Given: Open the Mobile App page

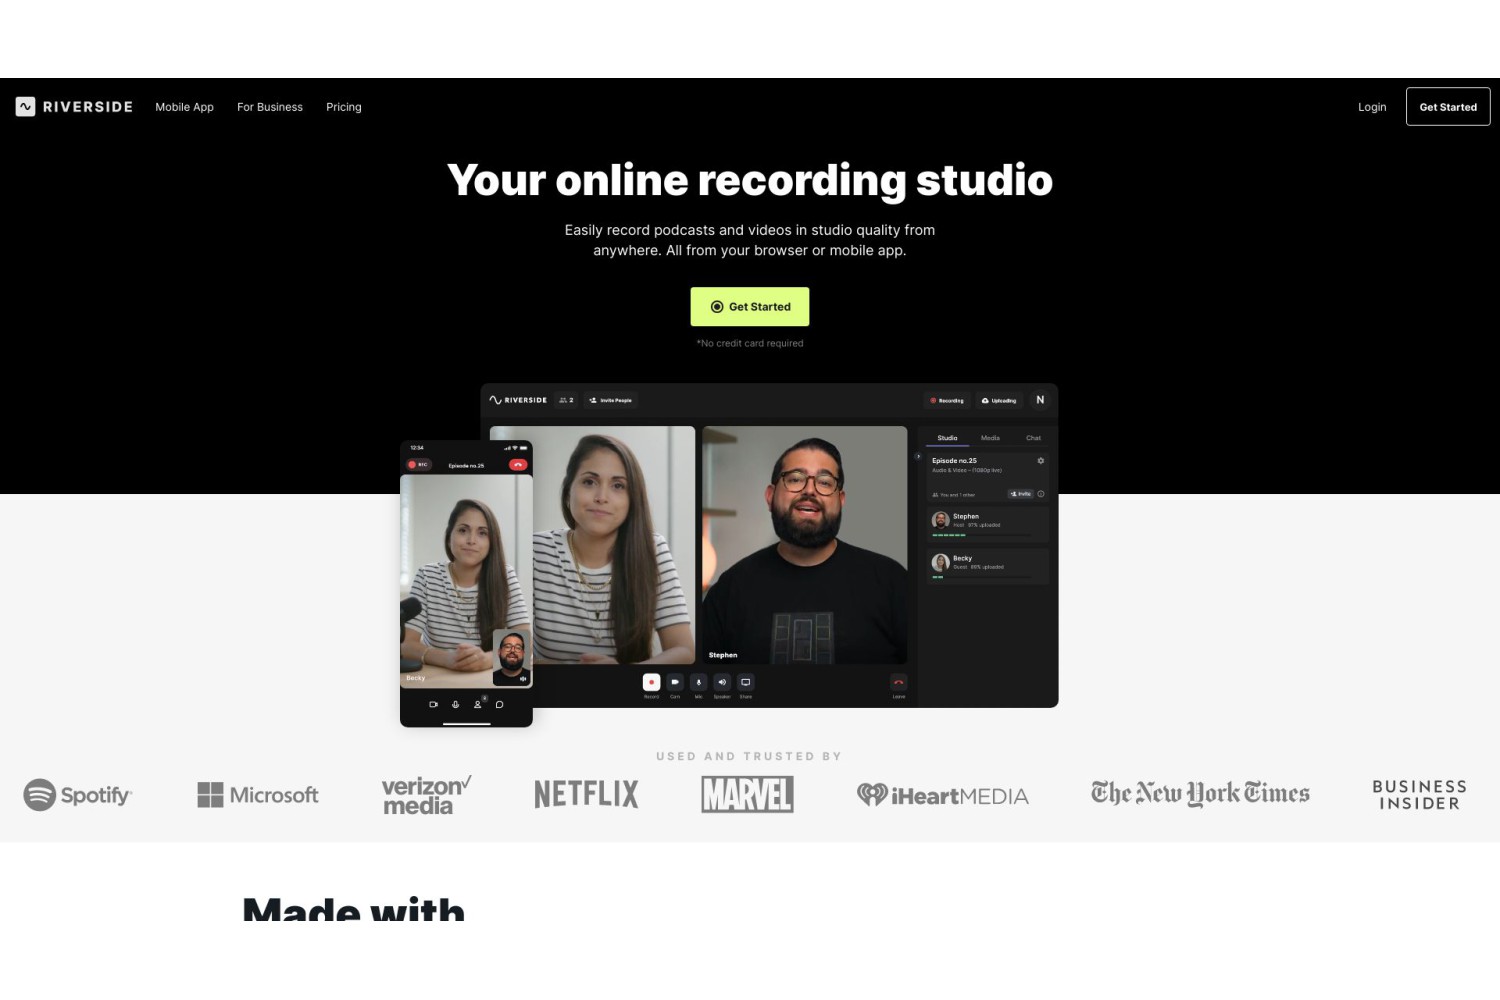Looking at the screenshot, I should (x=184, y=107).
